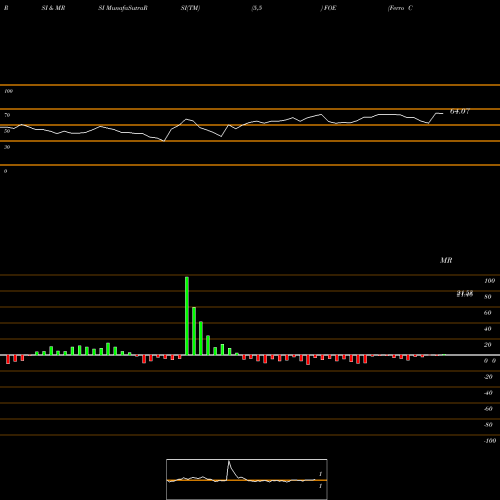Click the 40 label on MR axis
This screenshot has width=500, height=500.
click(488, 329)
